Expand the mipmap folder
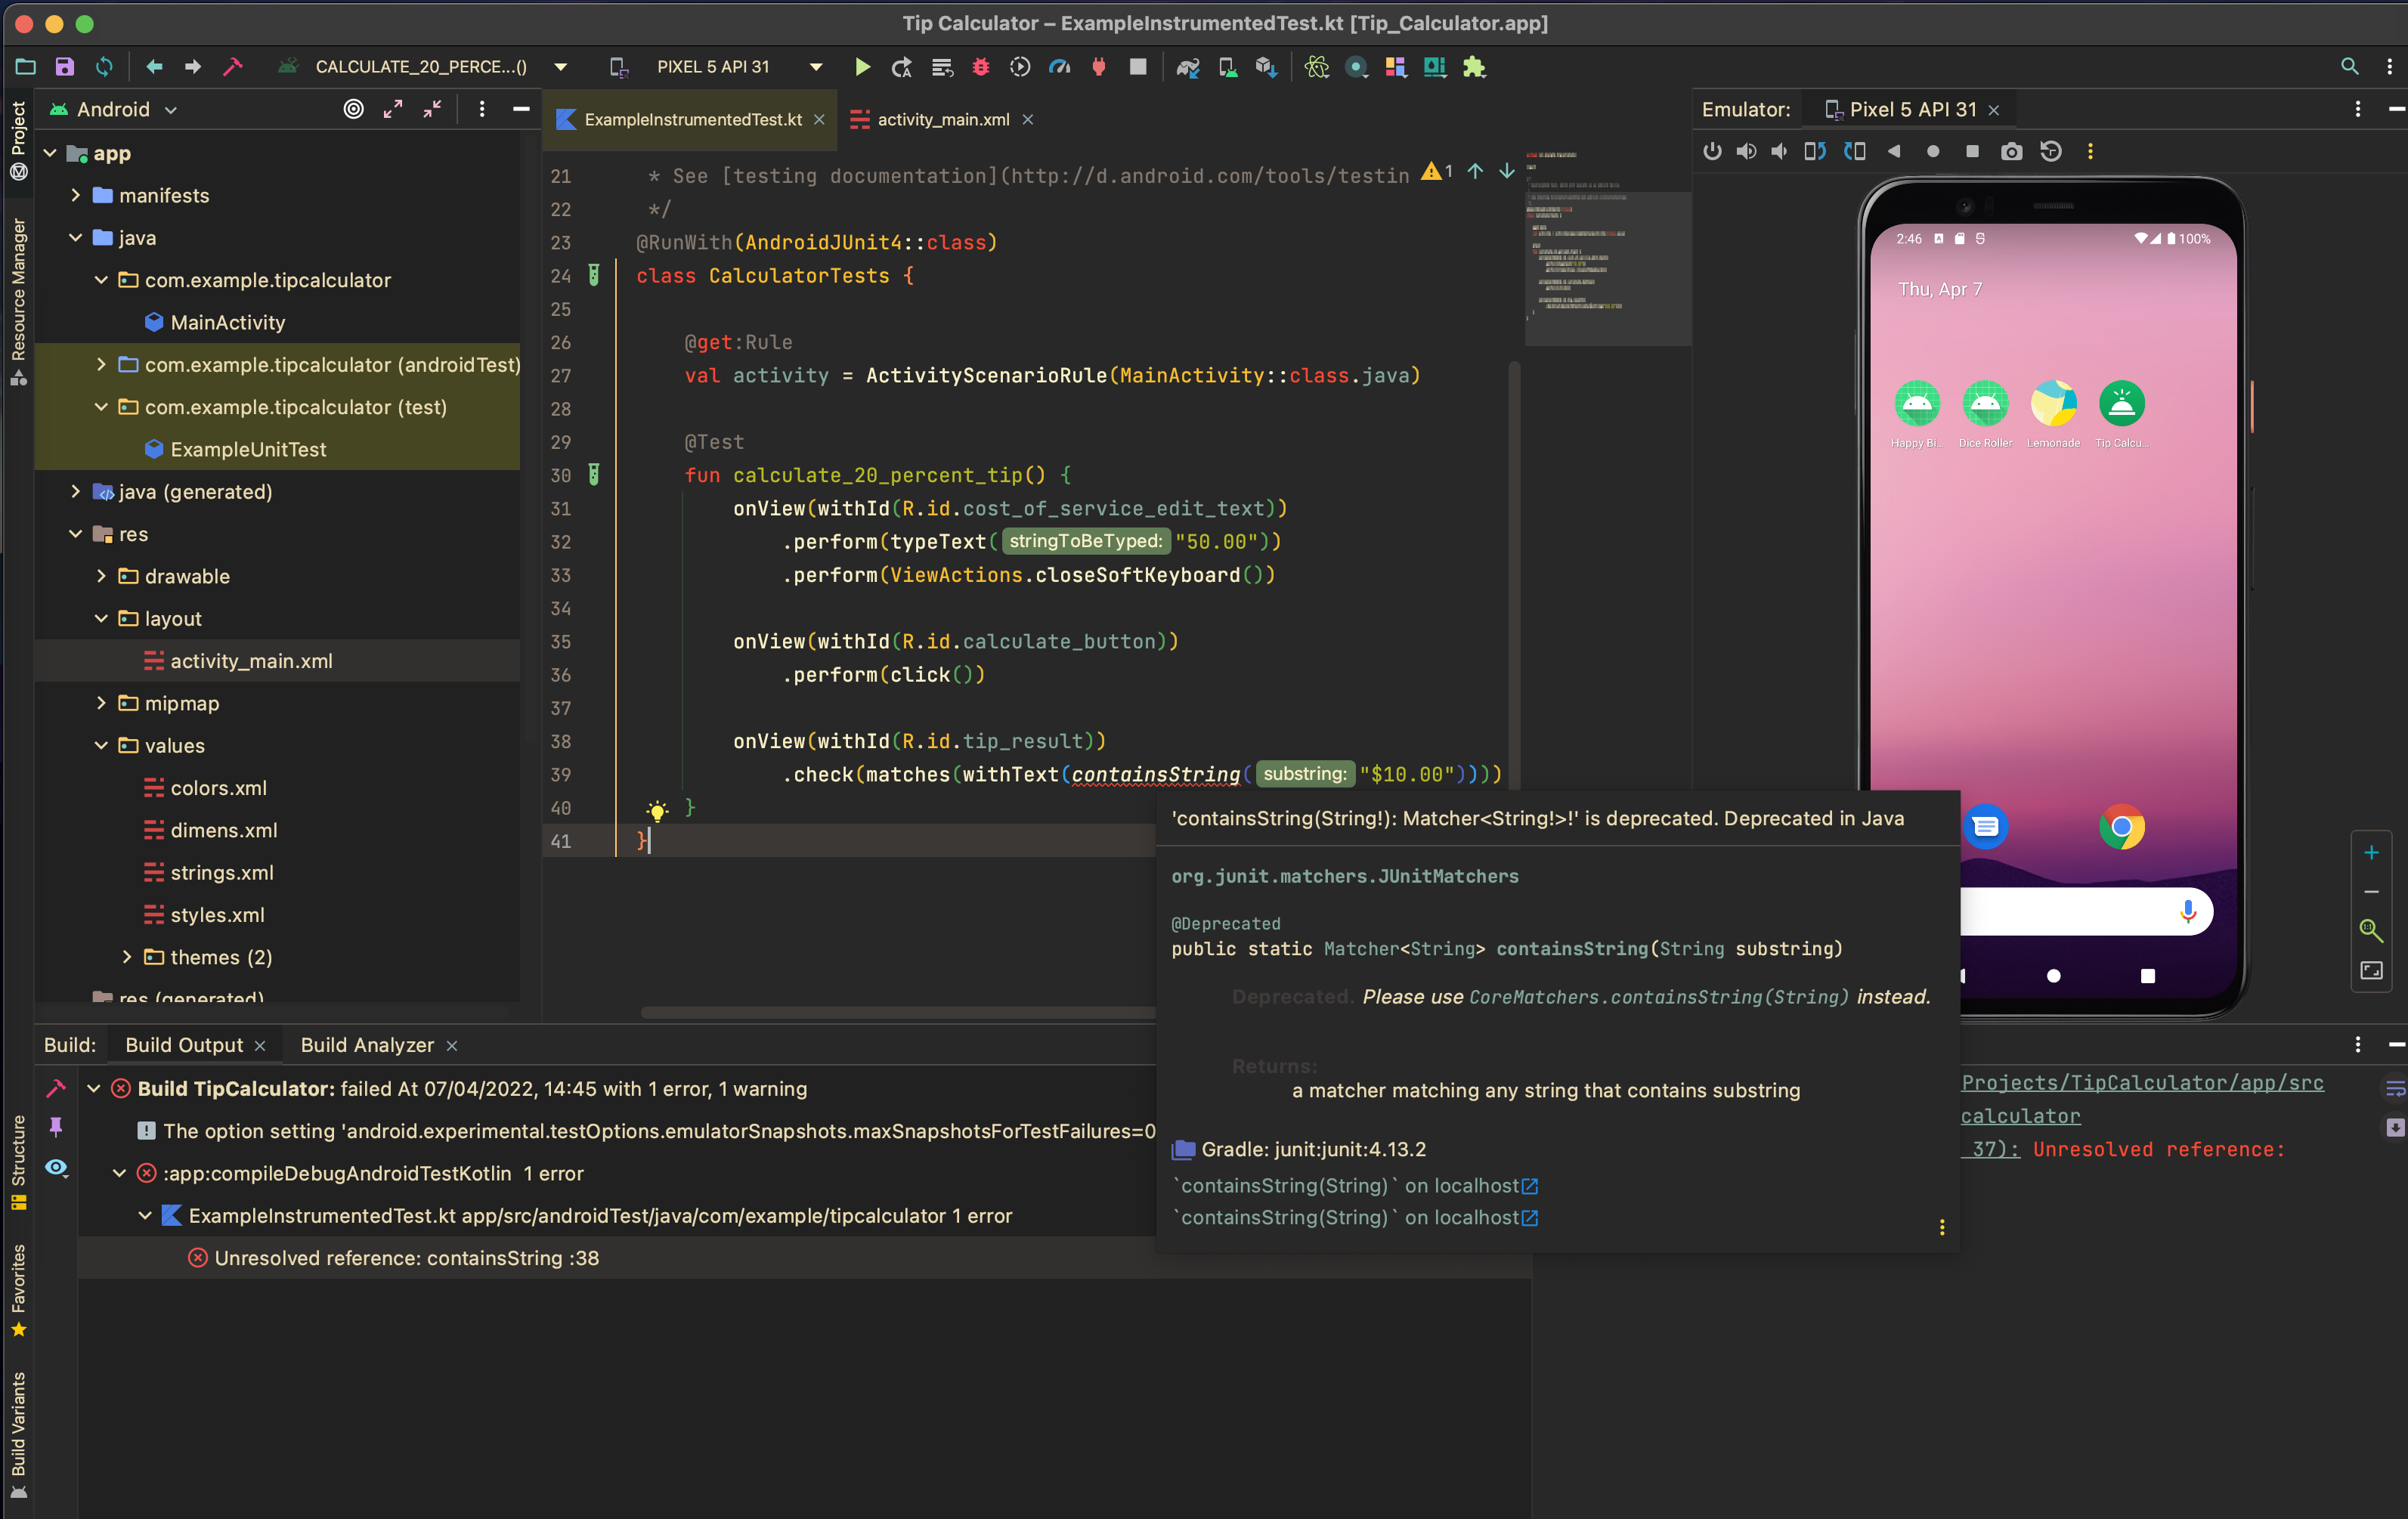The image size is (2408, 1519). tap(101, 703)
